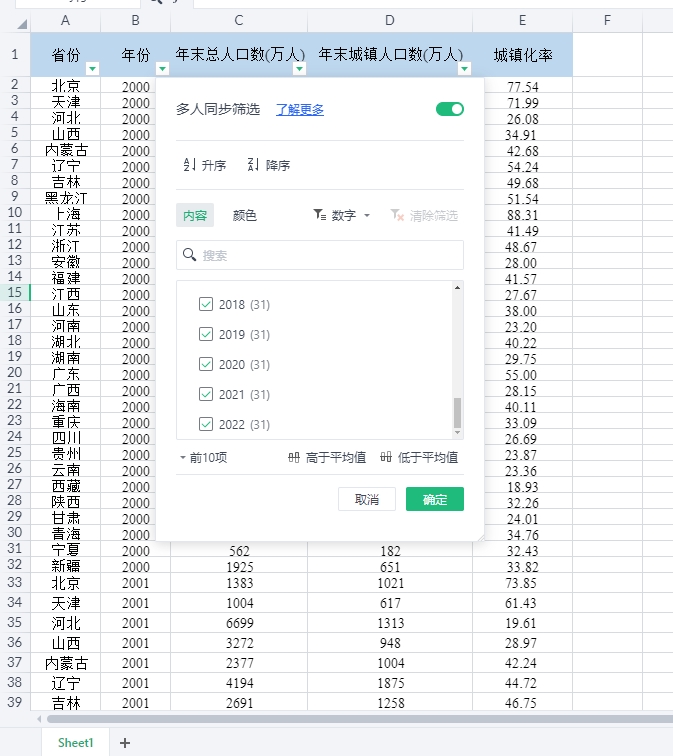Expand the 前10项 top ten dropdown
Screen dimensions: 673x756
pos(203,457)
